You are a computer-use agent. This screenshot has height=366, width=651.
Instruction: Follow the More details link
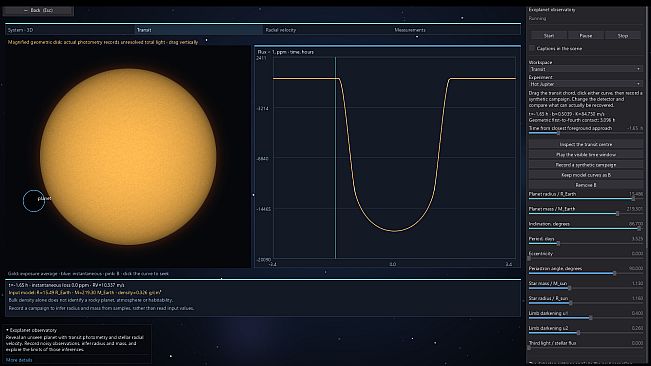click(19, 360)
